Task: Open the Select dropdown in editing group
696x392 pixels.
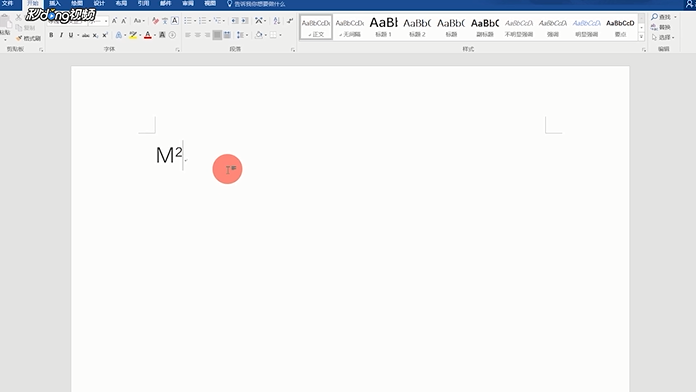Action: pyautogui.click(x=663, y=37)
